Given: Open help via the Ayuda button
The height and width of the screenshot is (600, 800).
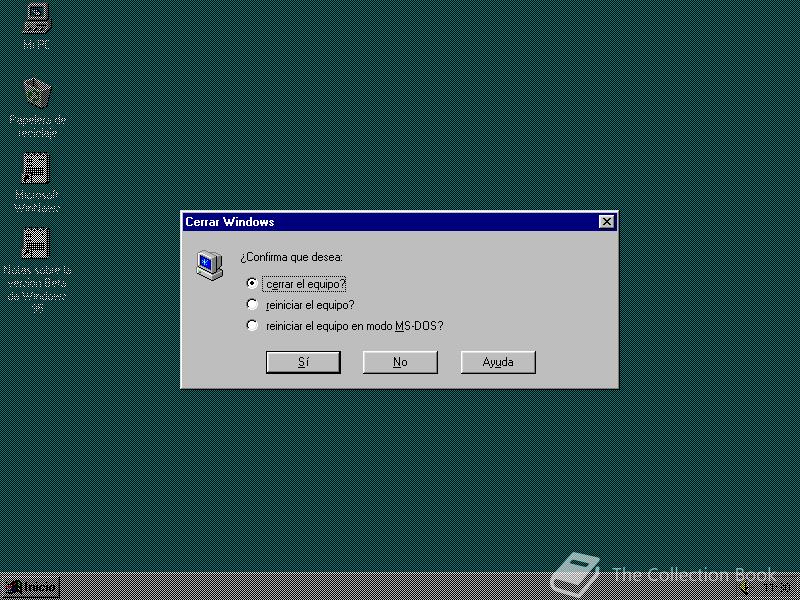Looking at the screenshot, I should tap(498, 362).
